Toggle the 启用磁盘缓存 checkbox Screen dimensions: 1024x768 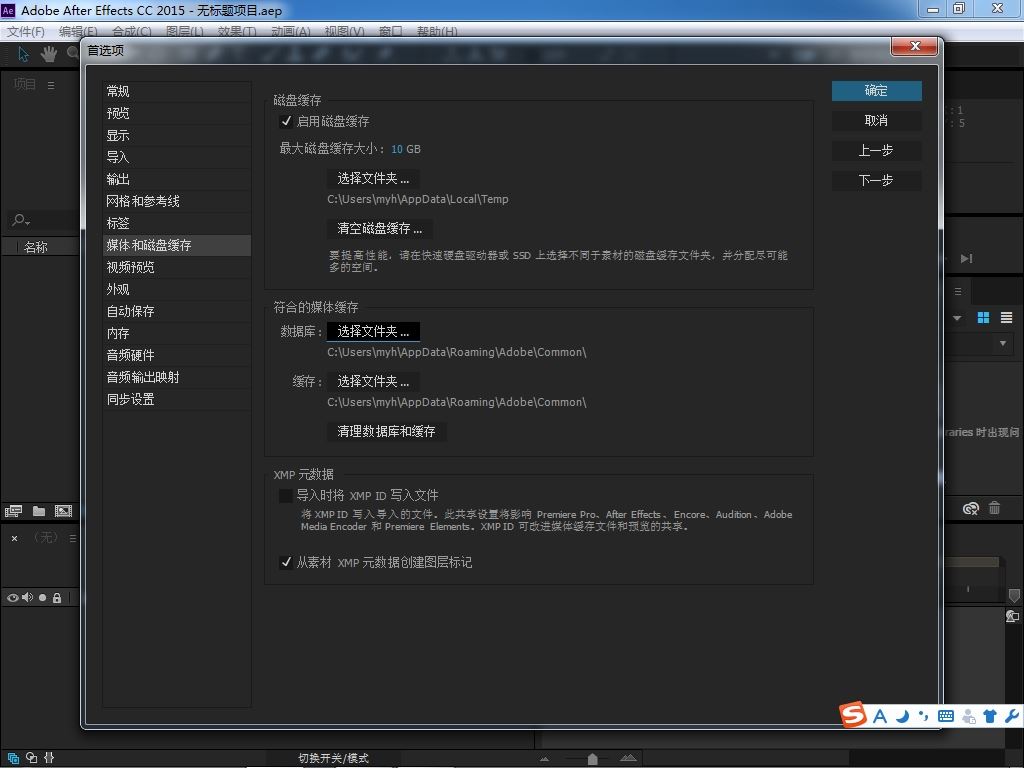[286, 121]
